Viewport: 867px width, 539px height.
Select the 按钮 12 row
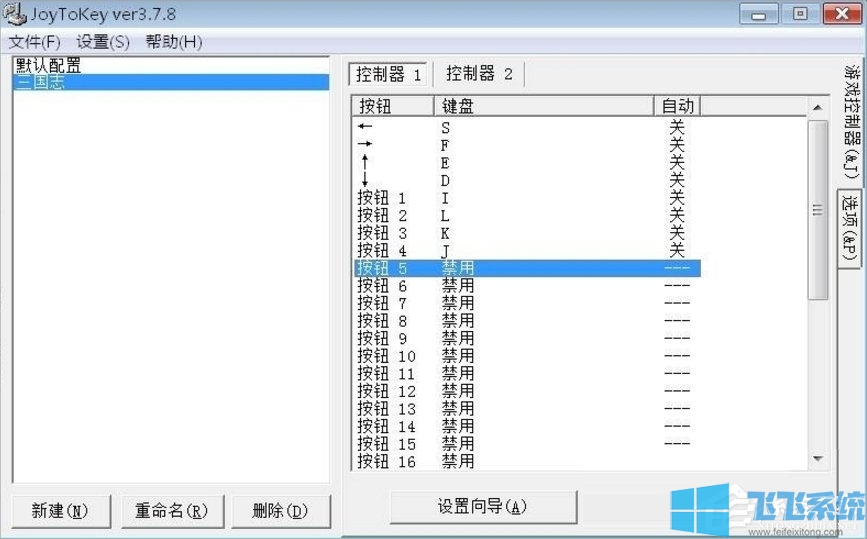click(x=526, y=391)
